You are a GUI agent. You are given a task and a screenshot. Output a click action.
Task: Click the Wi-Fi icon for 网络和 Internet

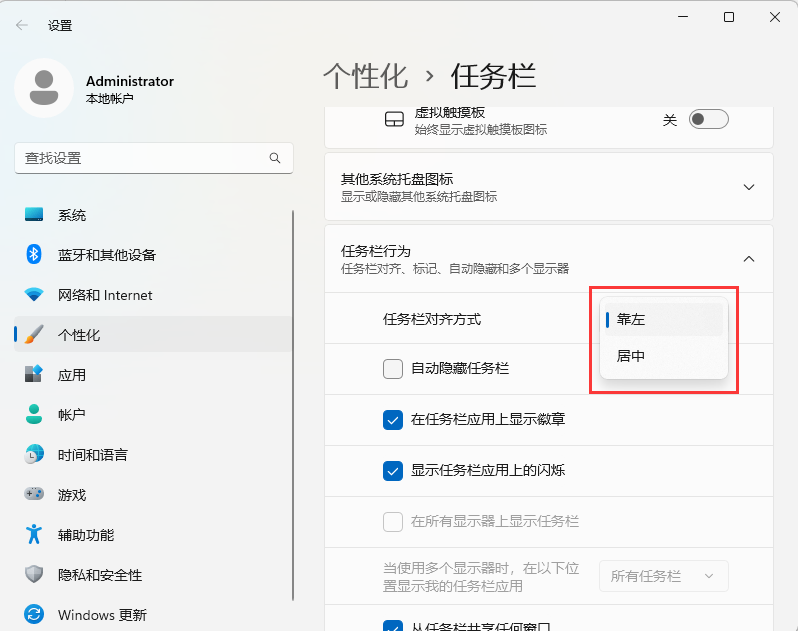pyautogui.click(x=34, y=295)
